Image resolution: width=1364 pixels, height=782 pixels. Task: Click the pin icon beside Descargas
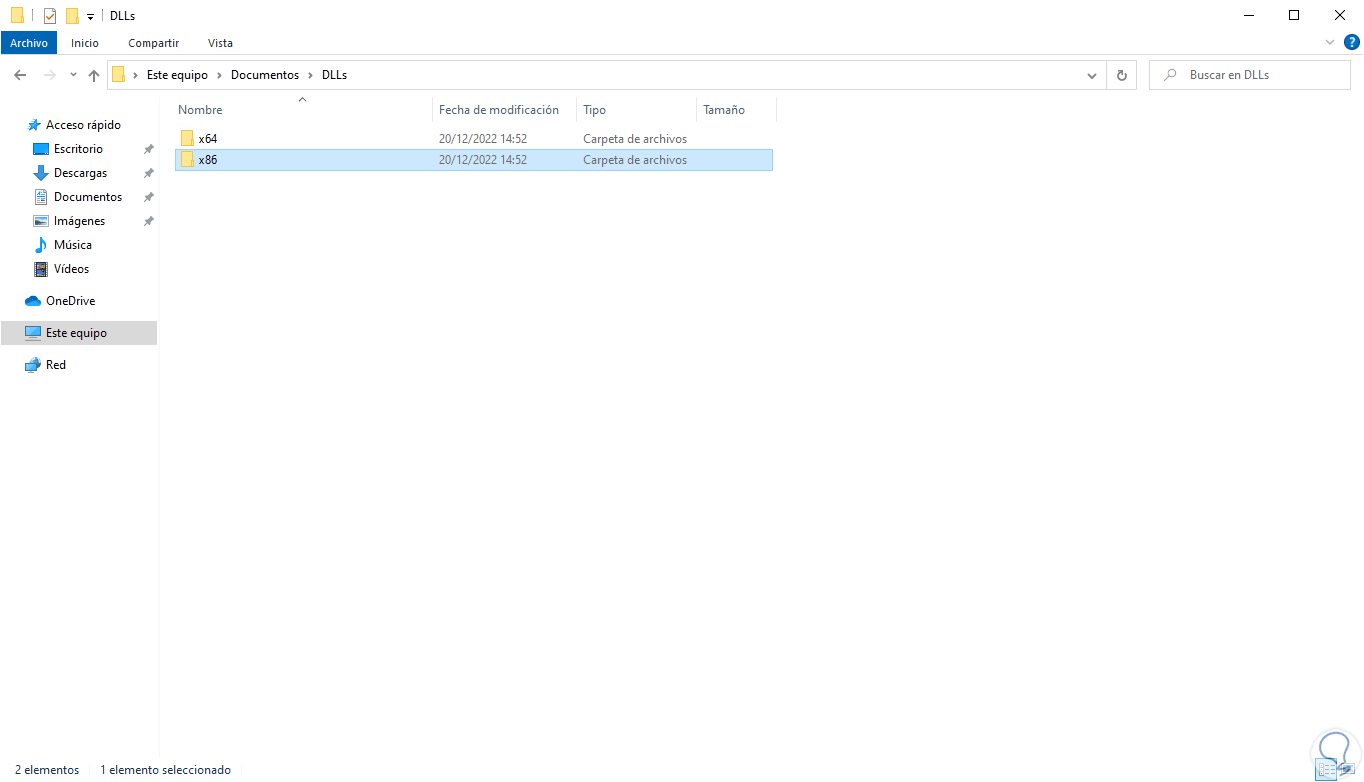148,173
